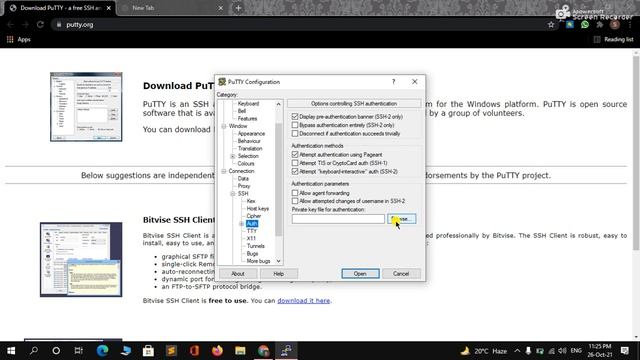640x360 pixels.
Task: Select Behaviour in the category tree
Action: pos(249,141)
